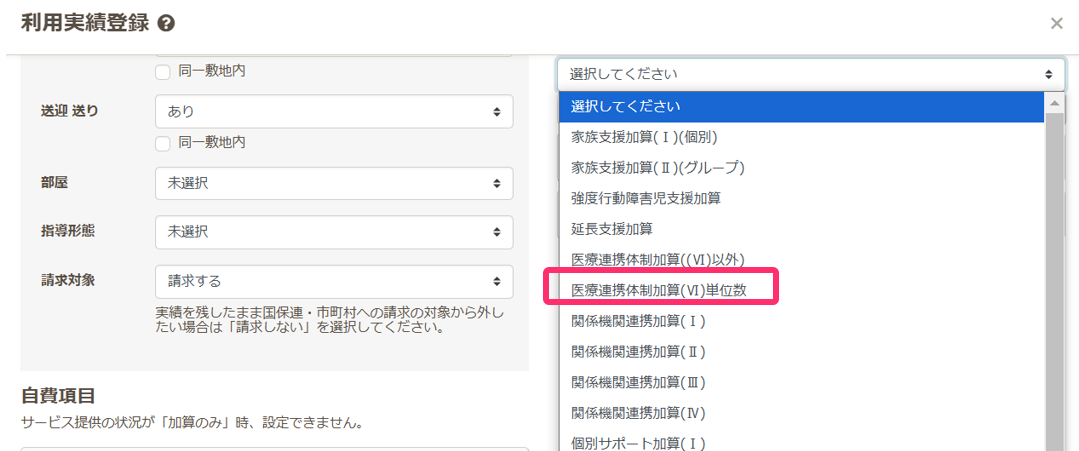Open the 請求対象 dropdown showing 請求する
Image resolution: width=1079 pixels, height=451 pixels.
[334, 281]
